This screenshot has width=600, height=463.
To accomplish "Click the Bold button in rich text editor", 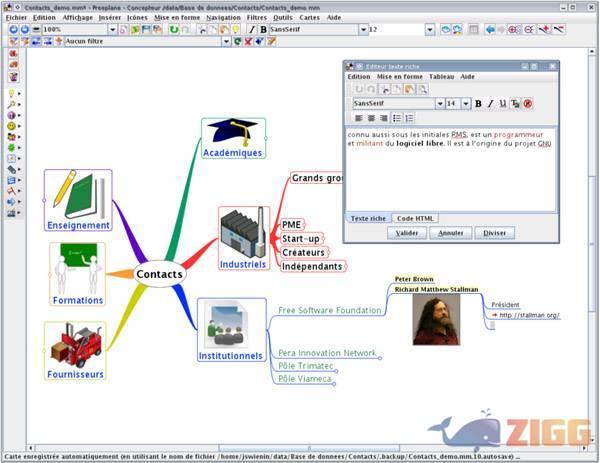I will [478, 103].
